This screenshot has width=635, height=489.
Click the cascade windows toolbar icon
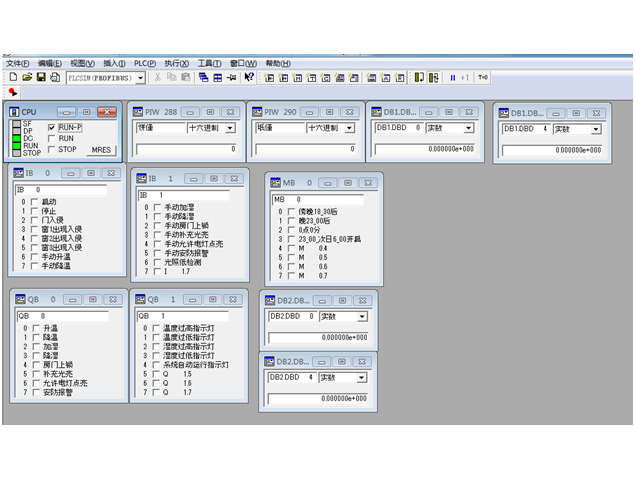pos(204,77)
